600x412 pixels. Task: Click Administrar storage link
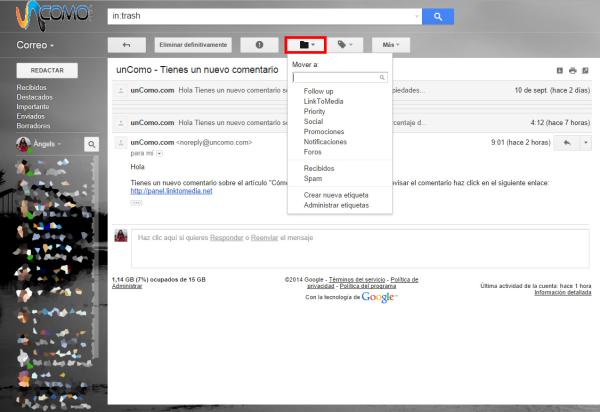pyautogui.click(x=127, y=286)
